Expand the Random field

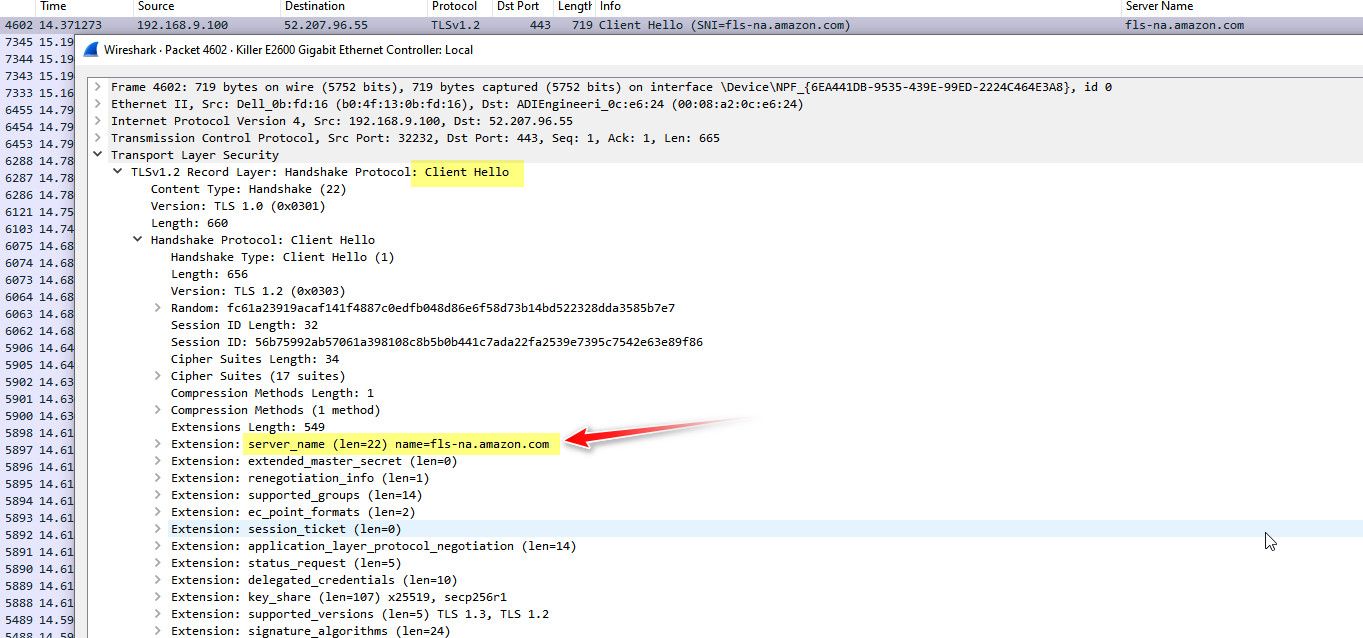[157, 308]
